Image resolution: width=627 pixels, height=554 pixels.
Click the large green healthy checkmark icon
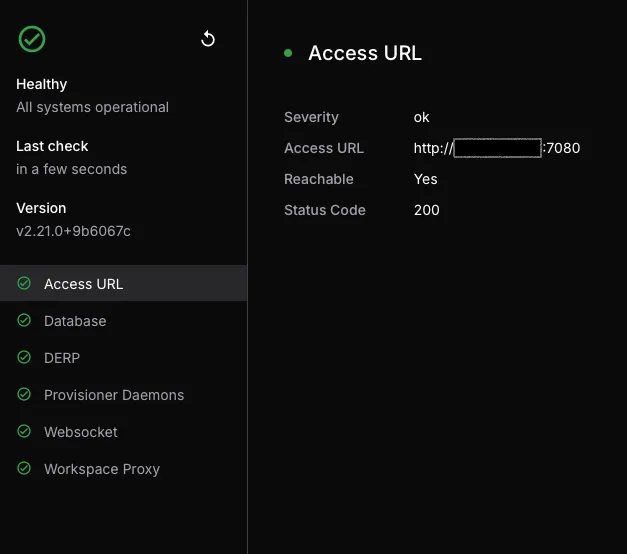(x=32, y=39)
